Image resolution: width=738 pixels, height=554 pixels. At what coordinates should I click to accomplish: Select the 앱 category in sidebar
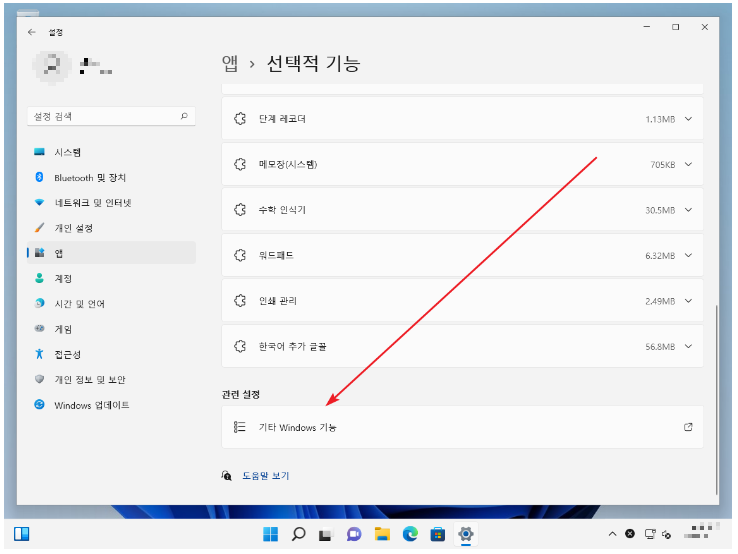(112, 253)
